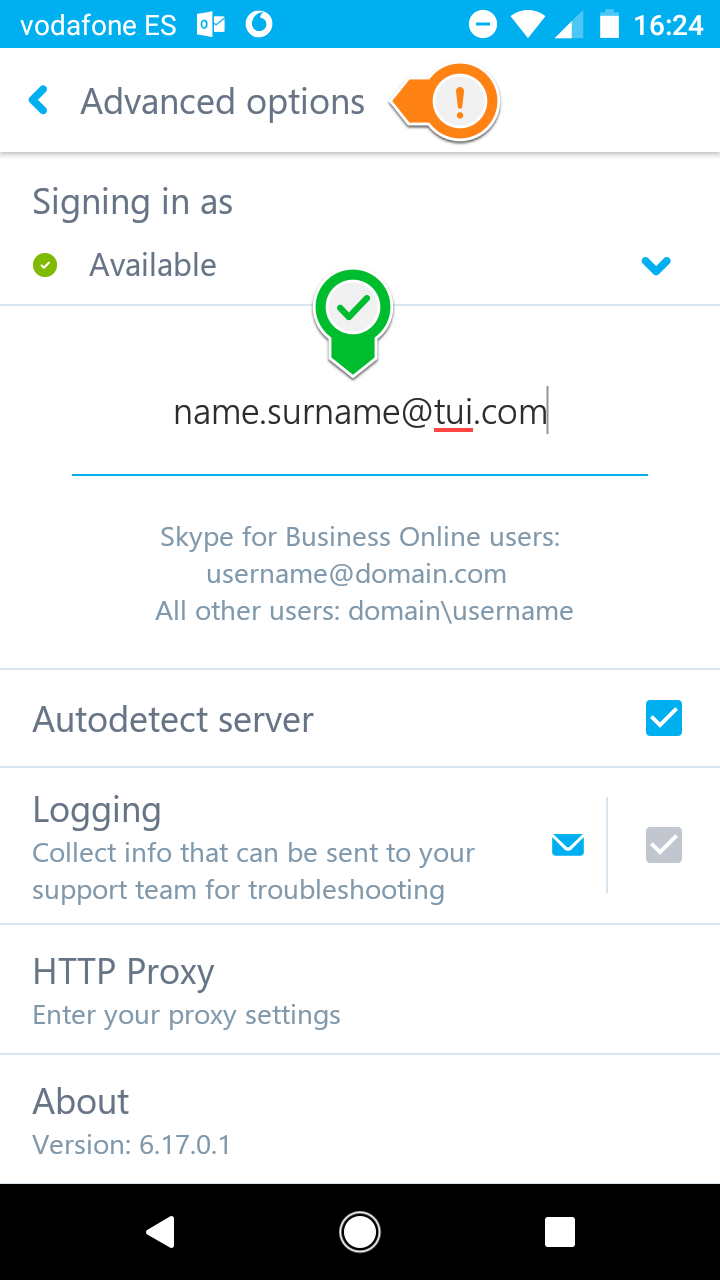The width and height of the screenshot is (720, 1280).
Task: Open the Available status dropdown
Action: (x=360, y=265)
